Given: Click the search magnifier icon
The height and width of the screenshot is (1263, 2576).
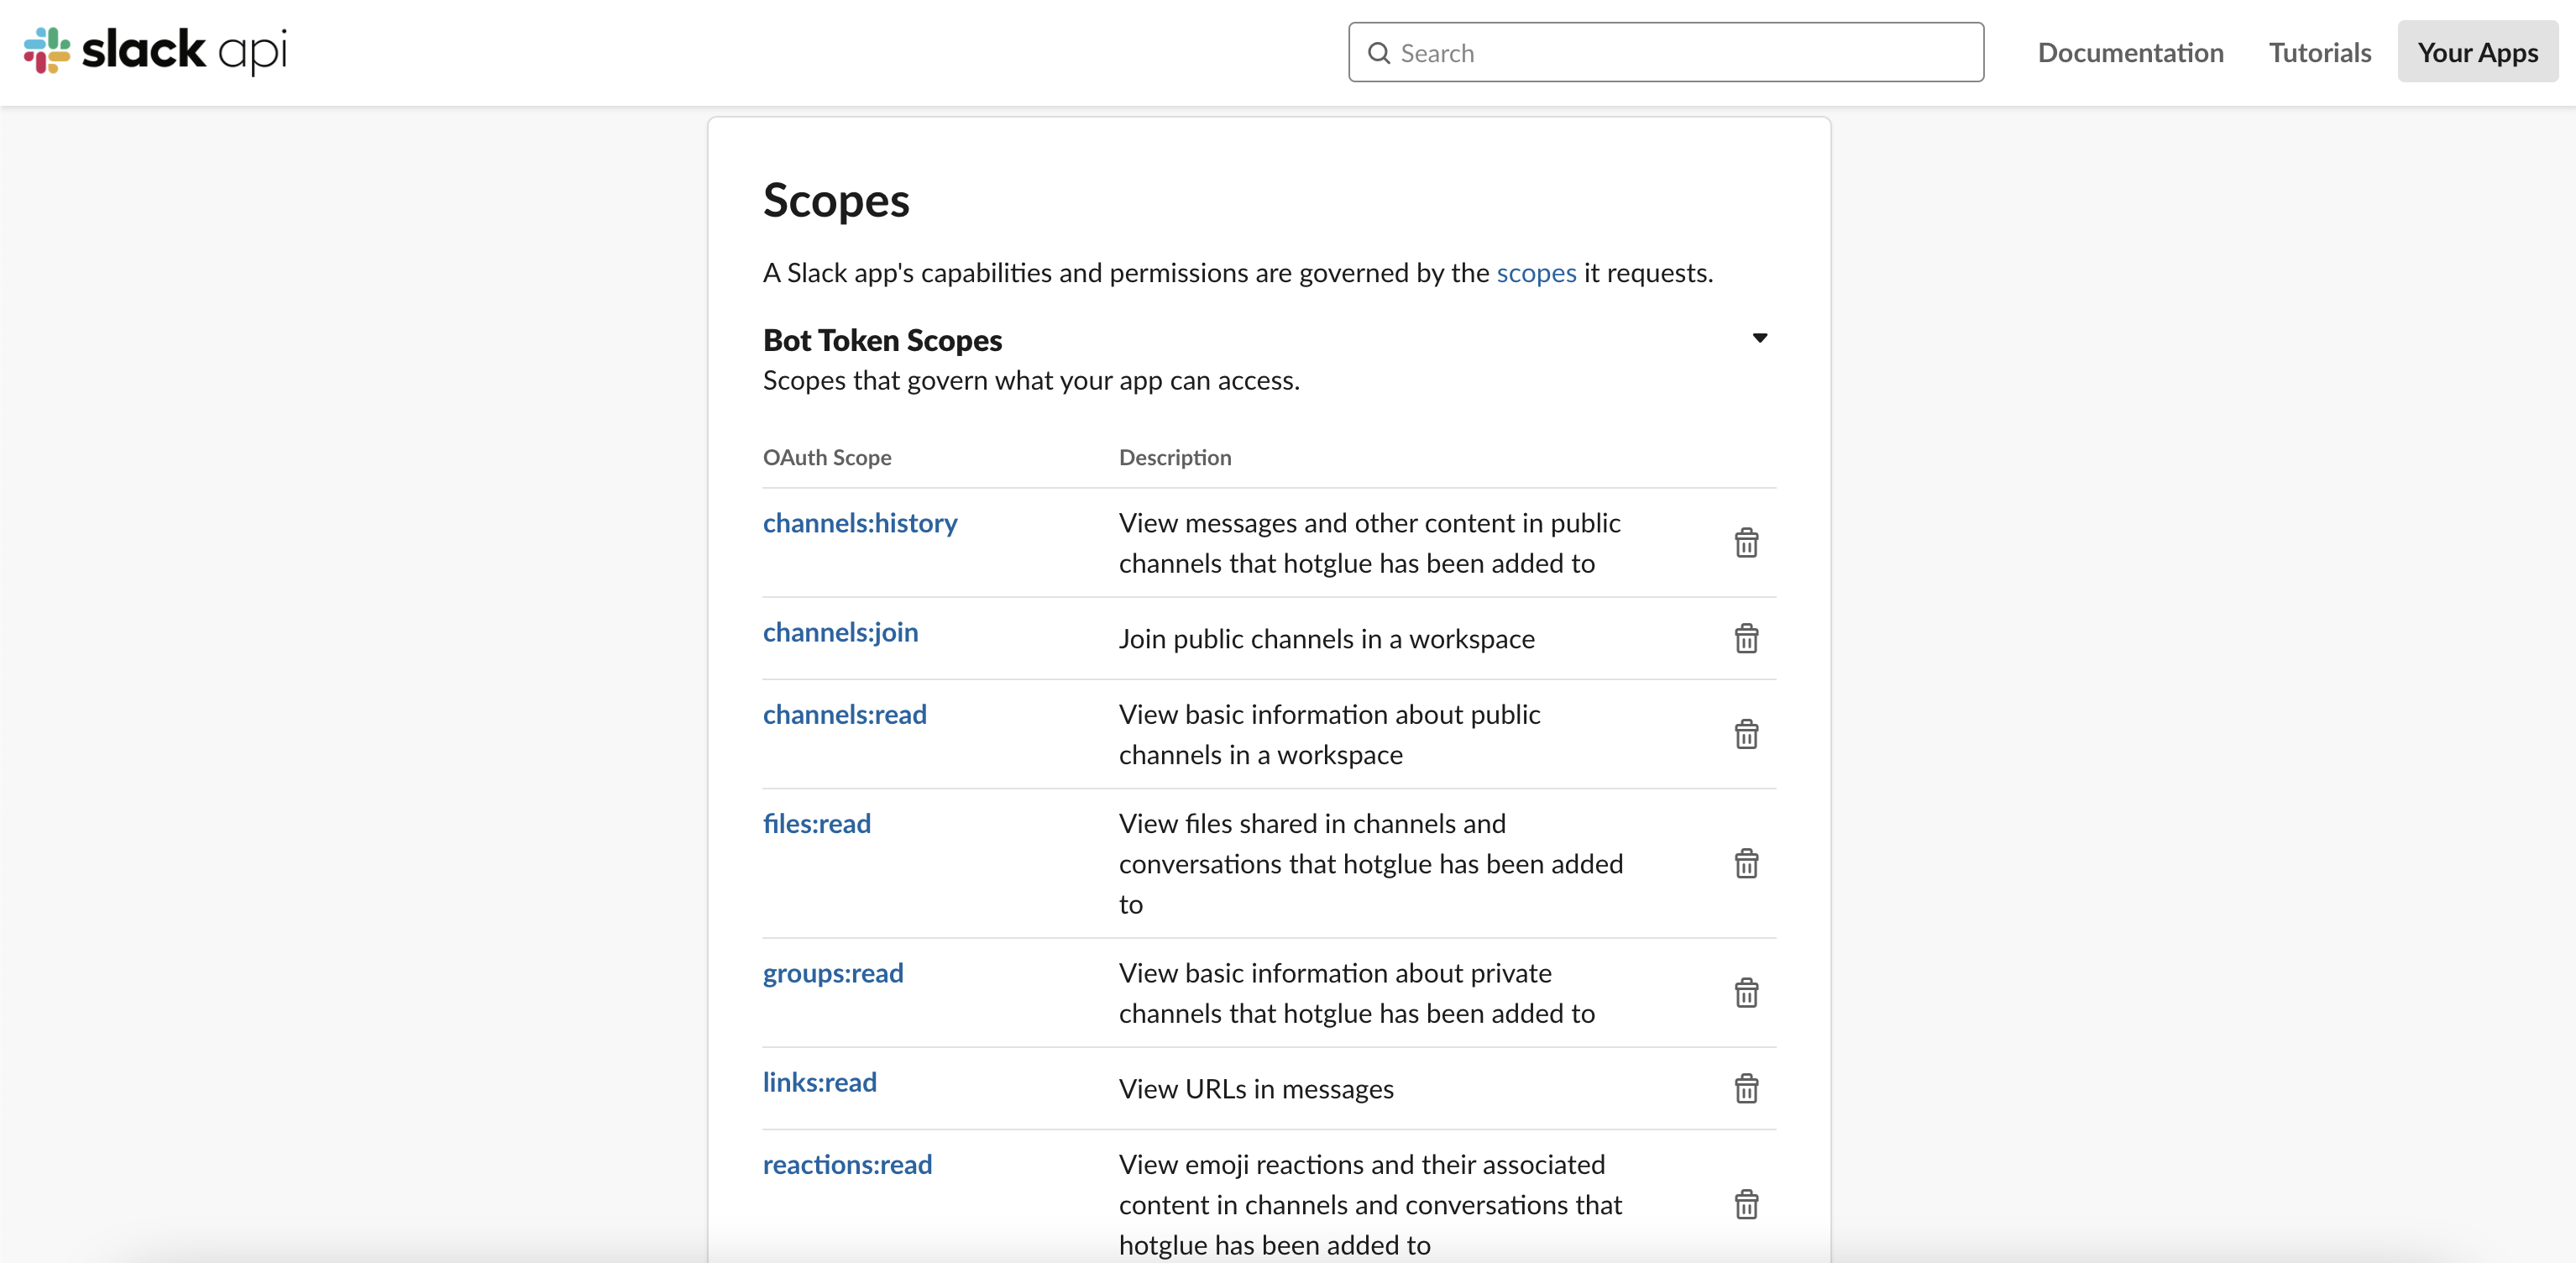Looking at the screenshot, I should click(1379, 53).
